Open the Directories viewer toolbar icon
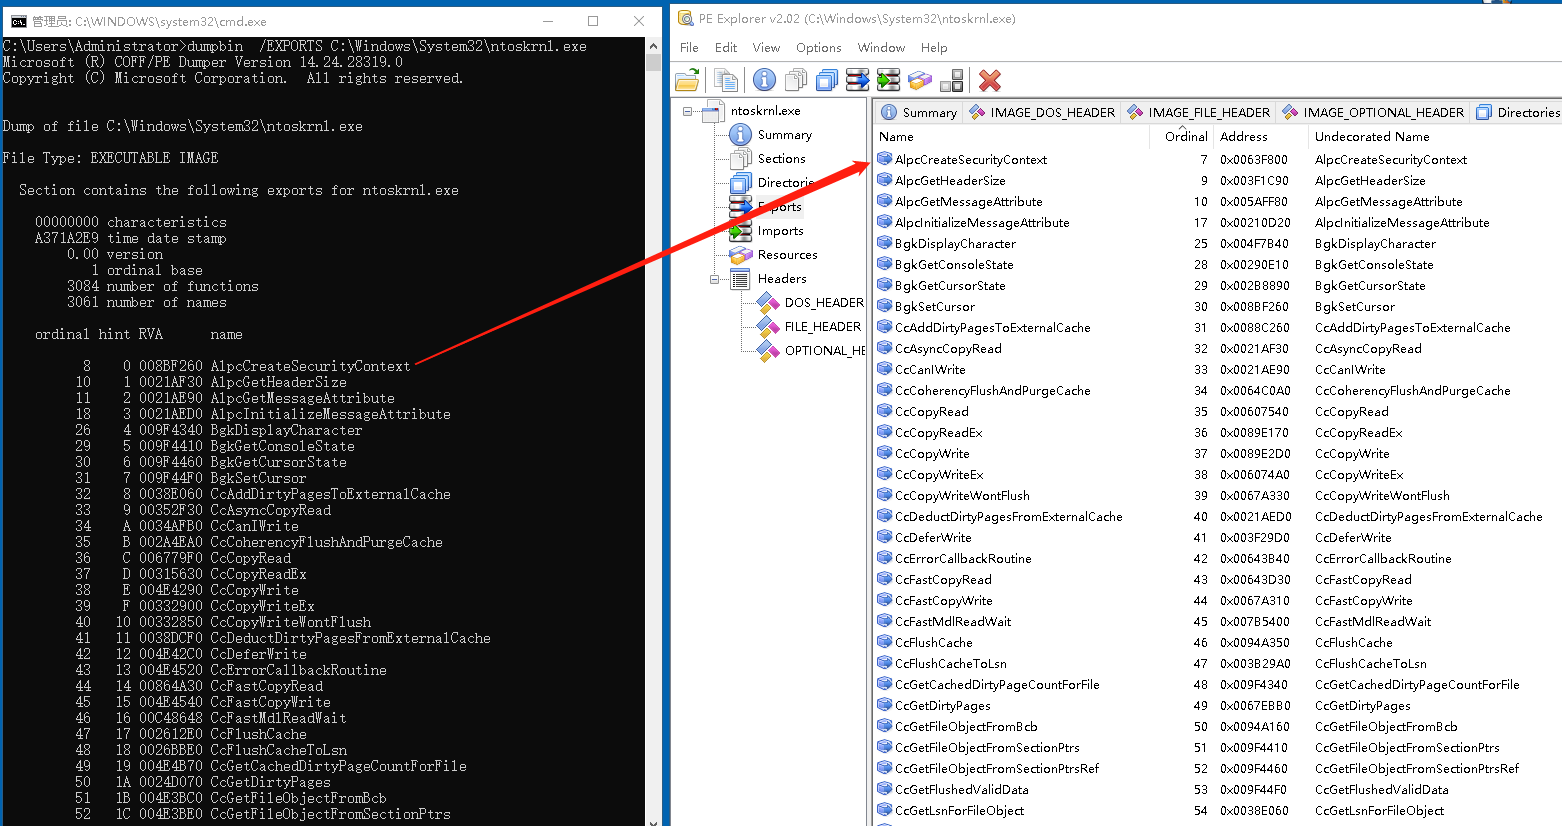 828,80
